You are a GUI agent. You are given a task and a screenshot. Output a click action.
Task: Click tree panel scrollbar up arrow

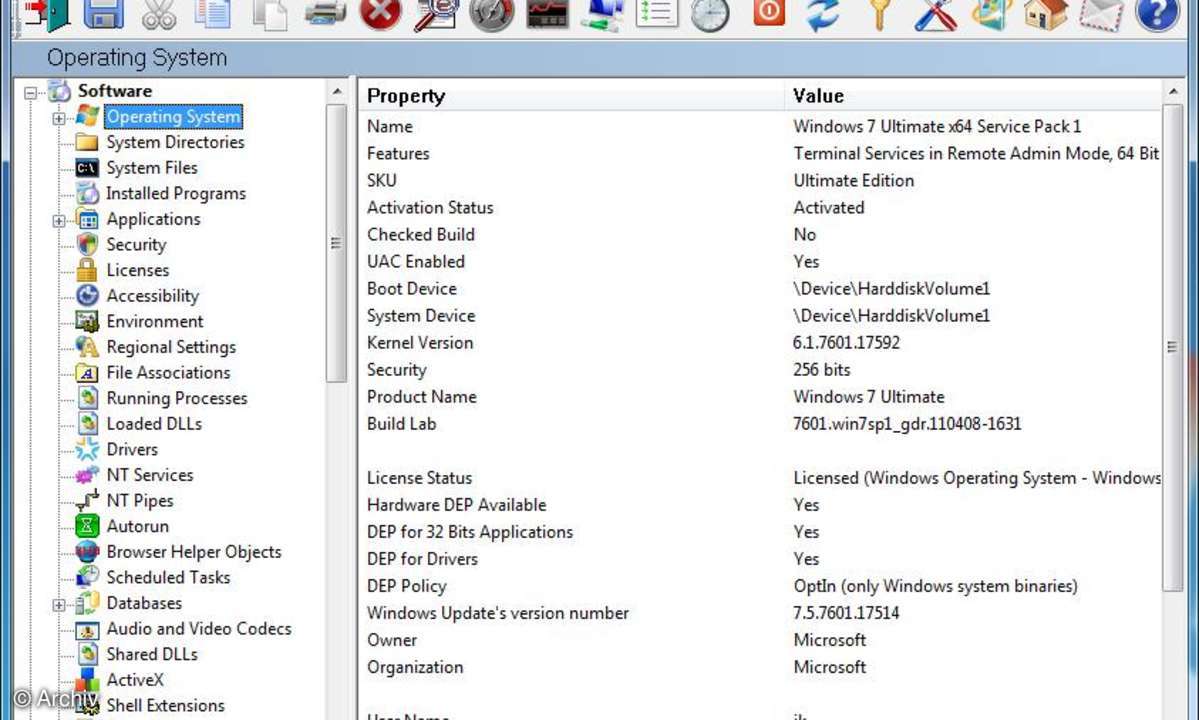(336, 92)
